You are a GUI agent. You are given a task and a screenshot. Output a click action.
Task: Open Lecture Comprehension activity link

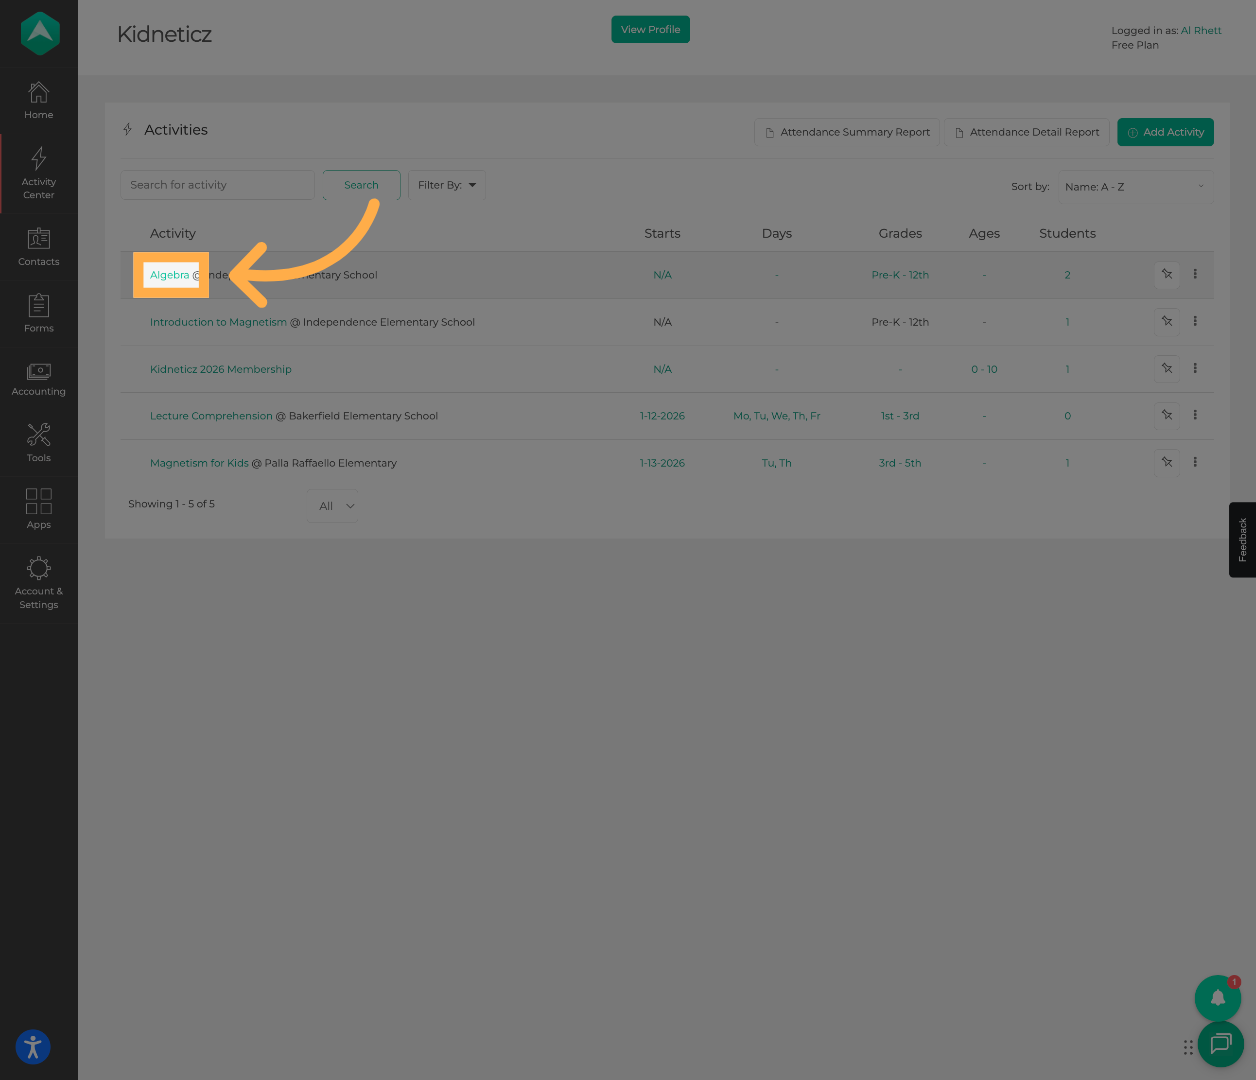tap(211, 416)
